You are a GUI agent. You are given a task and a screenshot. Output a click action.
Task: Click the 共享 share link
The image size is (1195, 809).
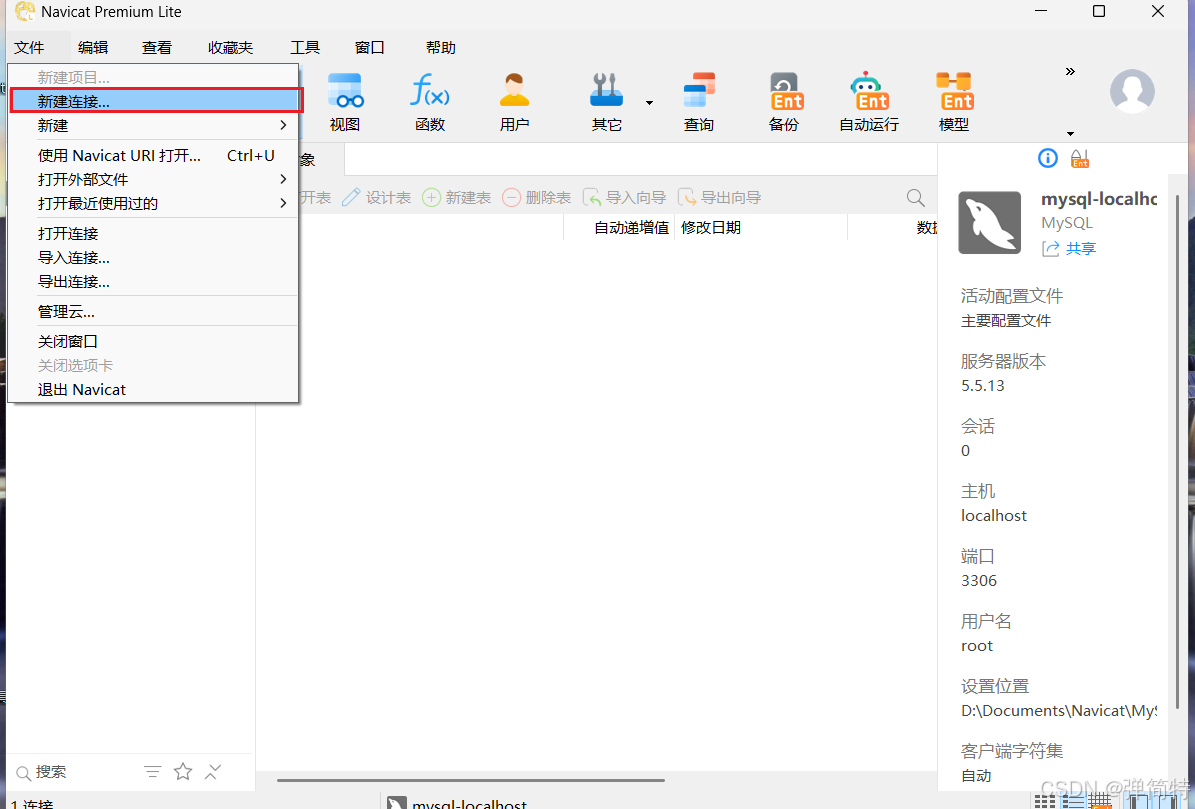pos(1069,248)
